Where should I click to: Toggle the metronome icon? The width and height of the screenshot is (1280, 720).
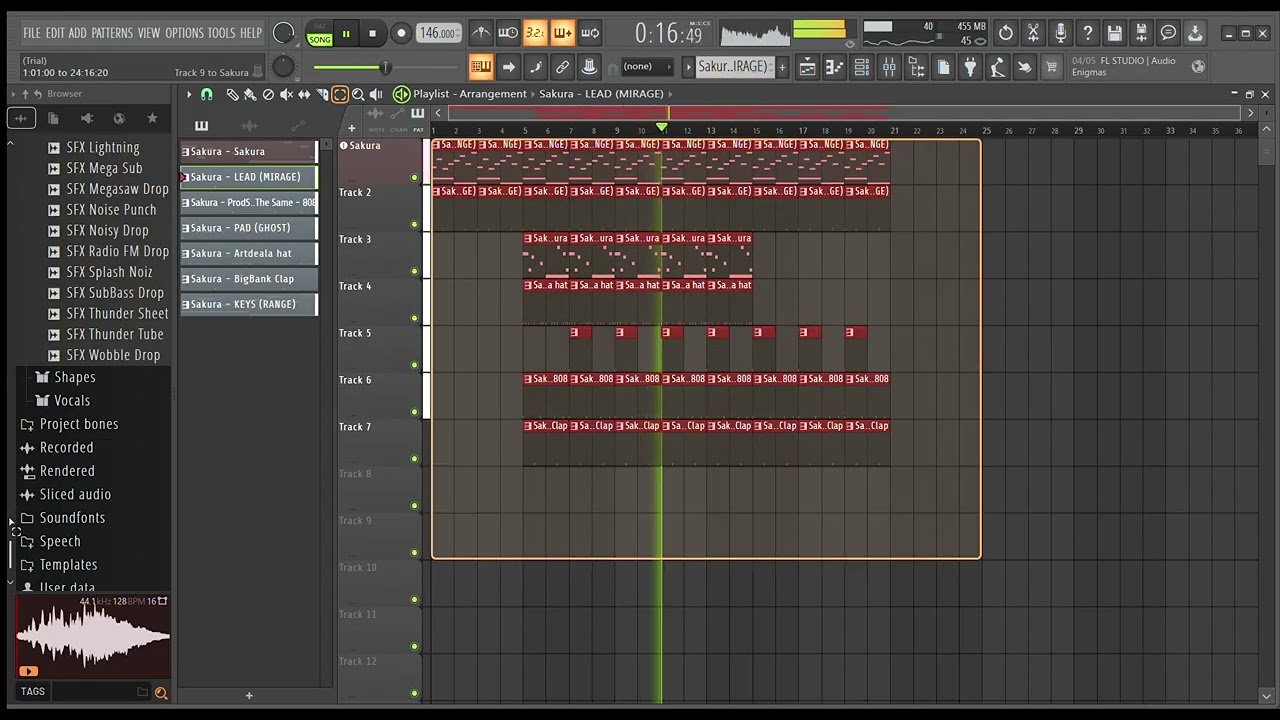pyautogui.click(x=481, y=33)
